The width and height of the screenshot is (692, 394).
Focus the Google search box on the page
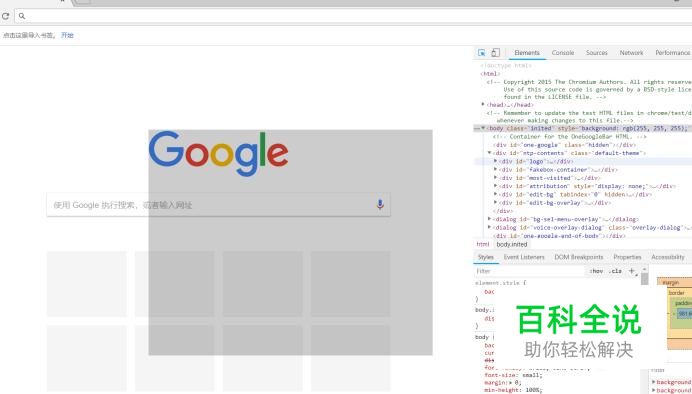point(218,205)
